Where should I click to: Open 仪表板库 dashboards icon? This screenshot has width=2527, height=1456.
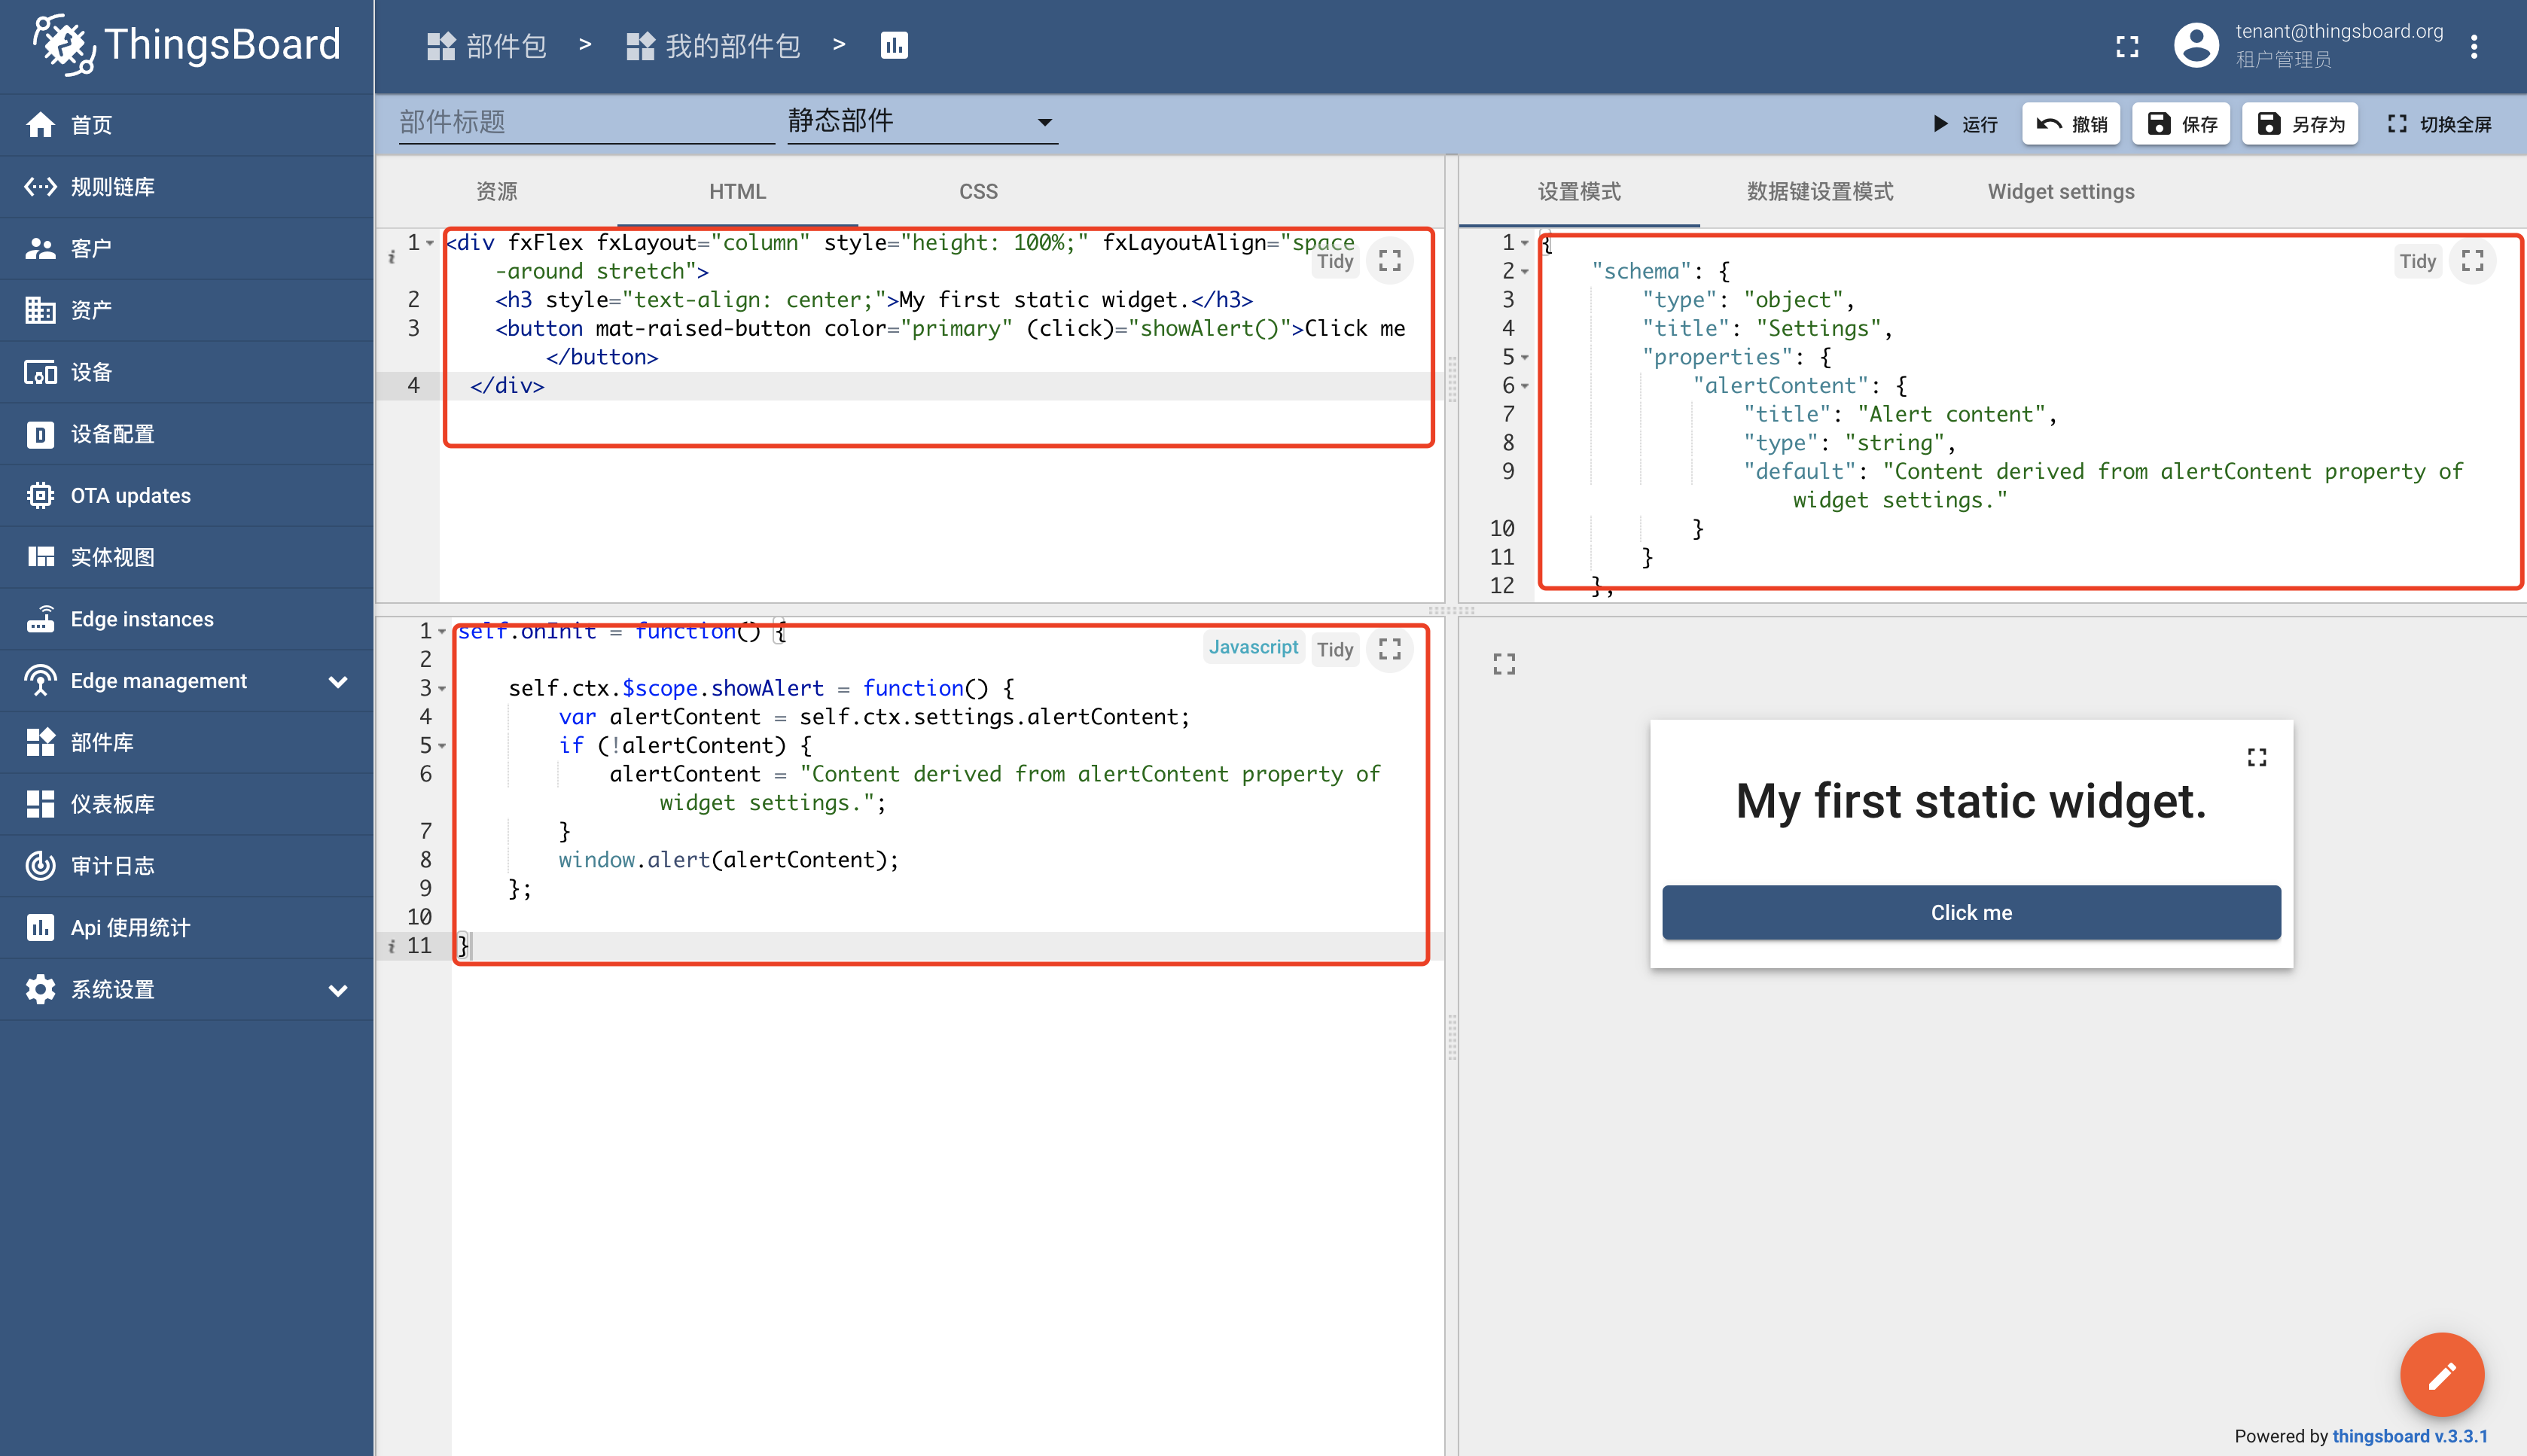(x=40, y=804)
